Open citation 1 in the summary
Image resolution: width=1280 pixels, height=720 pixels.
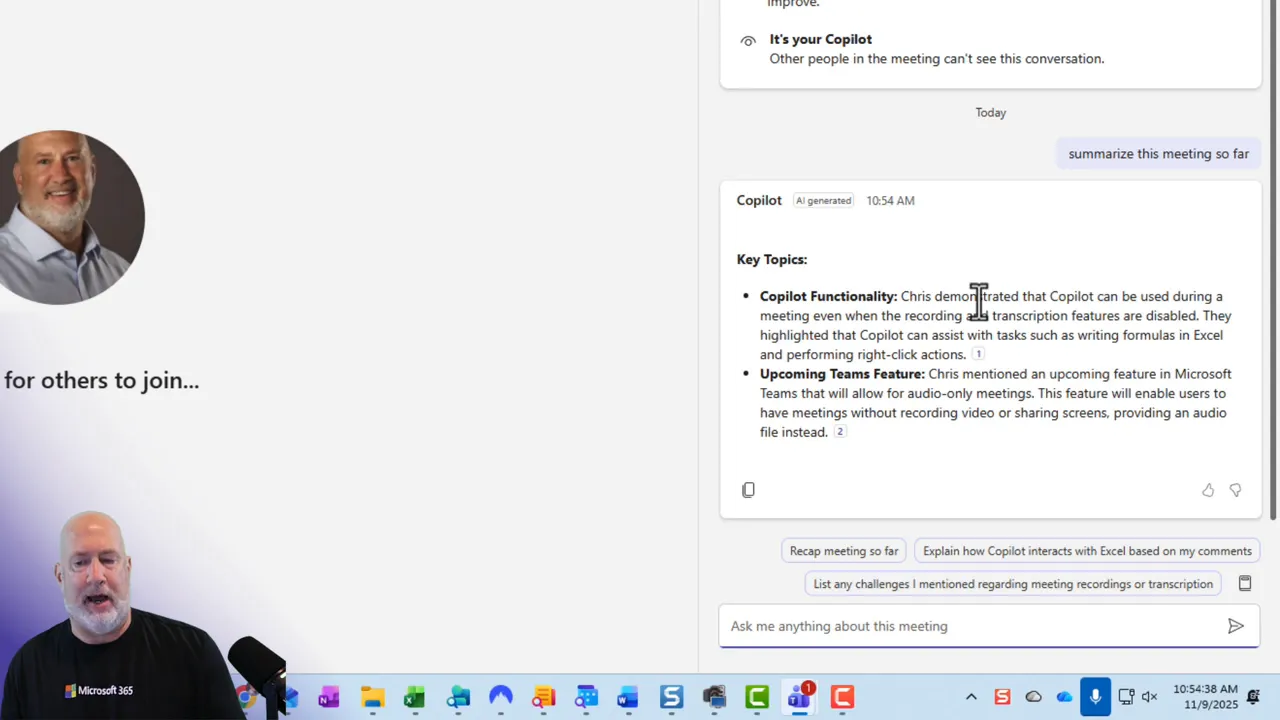pyautogui.click(x=977, y=354)
